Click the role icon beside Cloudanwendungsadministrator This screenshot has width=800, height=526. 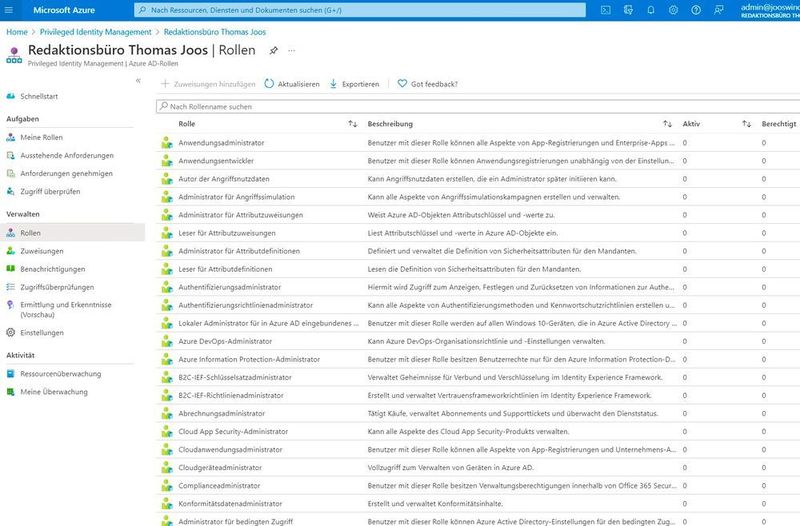click(x=167, y=449)
